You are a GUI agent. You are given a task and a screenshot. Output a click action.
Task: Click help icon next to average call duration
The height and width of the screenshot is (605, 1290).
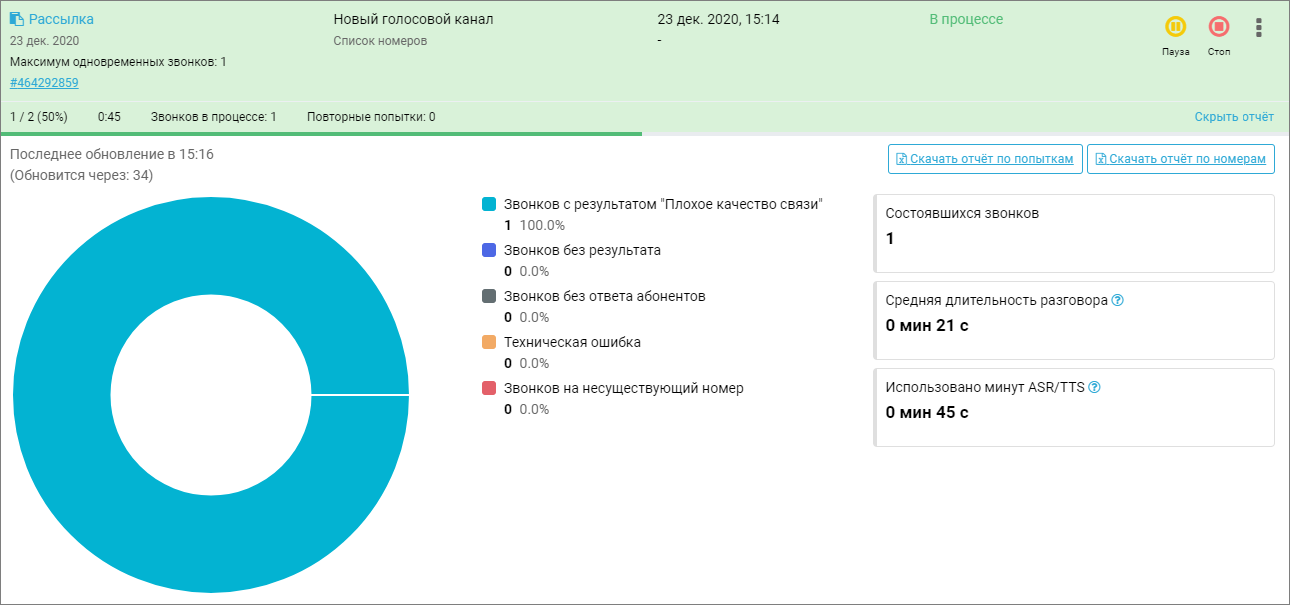(1118, 300)
